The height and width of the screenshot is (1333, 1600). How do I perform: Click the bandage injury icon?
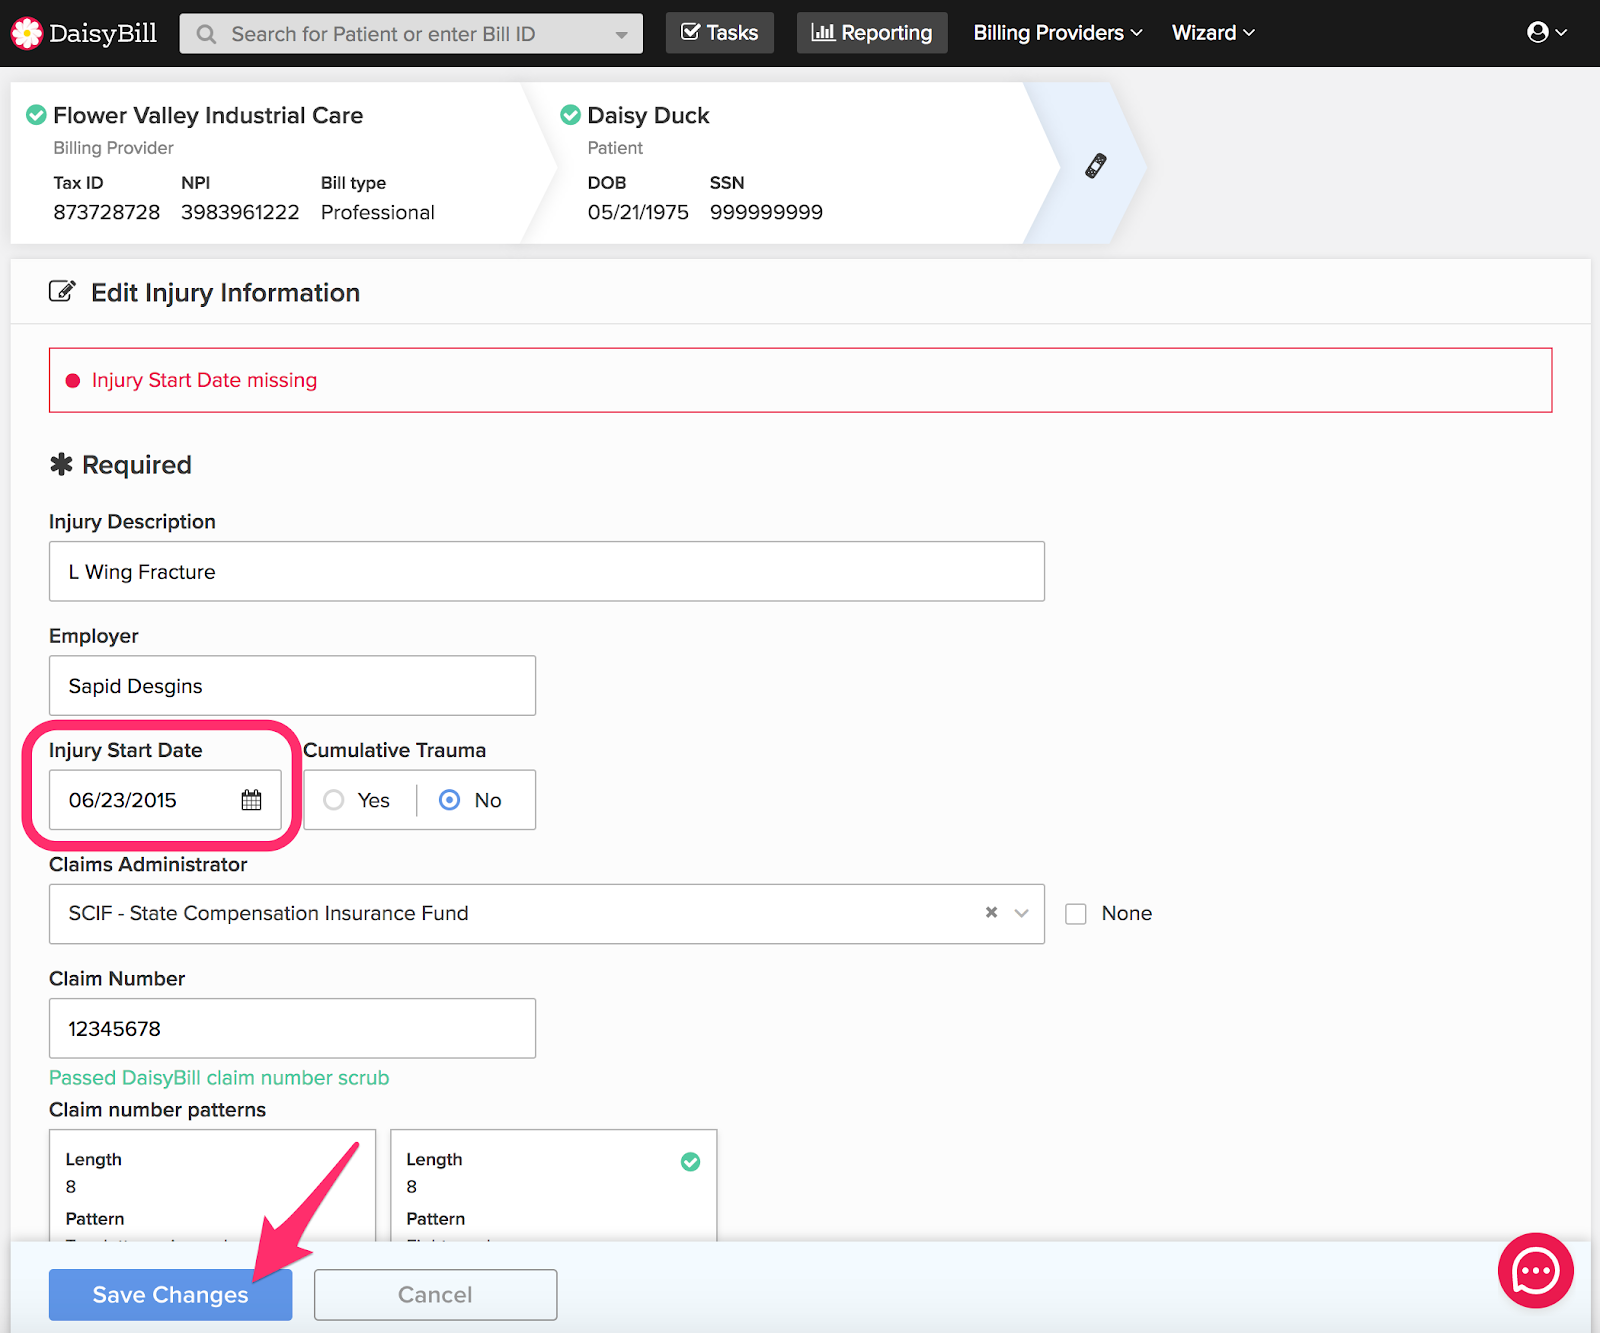1096,165
